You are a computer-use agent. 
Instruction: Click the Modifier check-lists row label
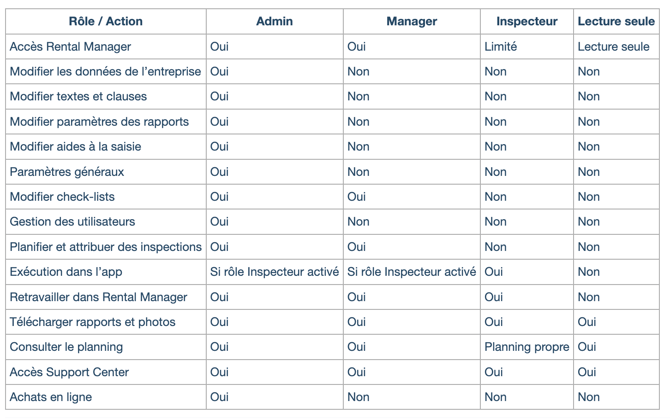[62, 197]
